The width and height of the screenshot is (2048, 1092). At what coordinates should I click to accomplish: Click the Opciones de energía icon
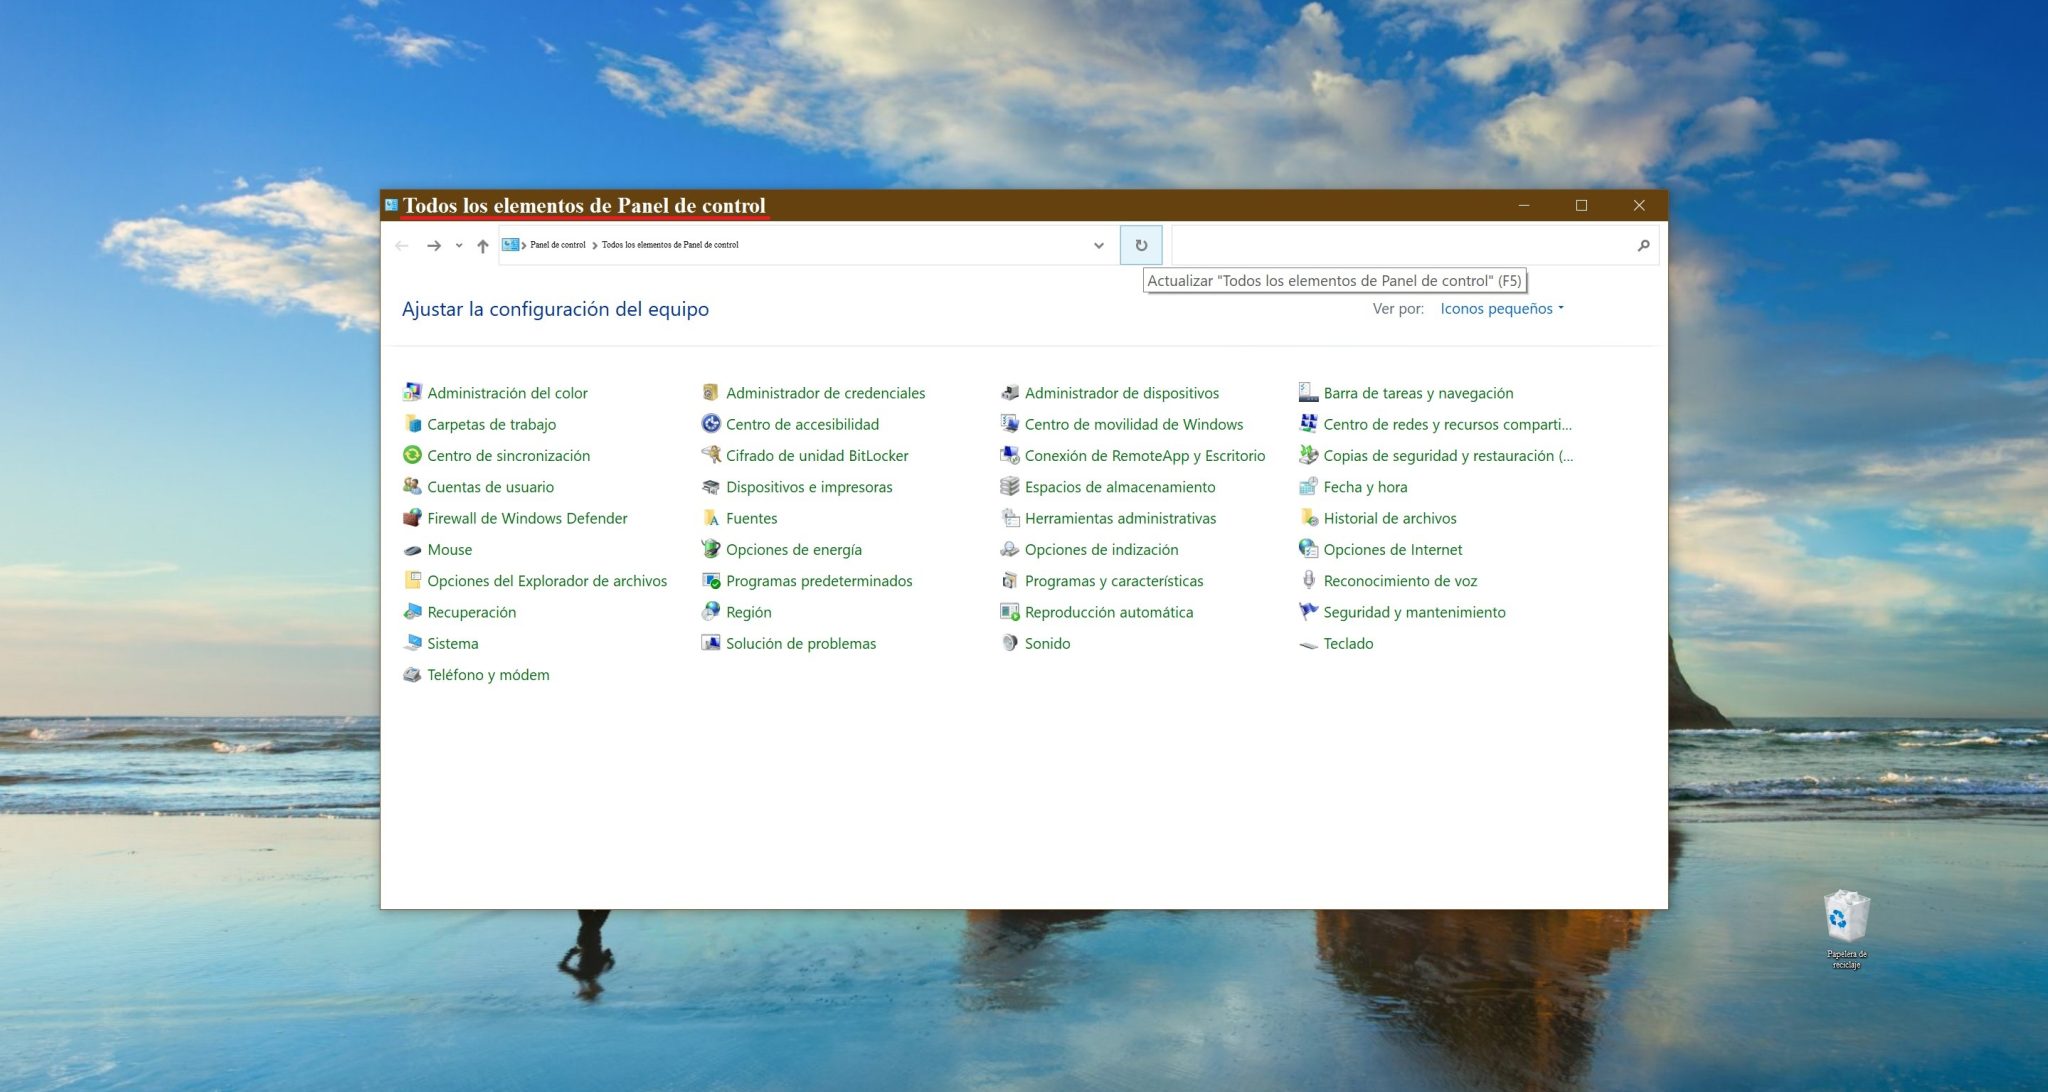711,549
